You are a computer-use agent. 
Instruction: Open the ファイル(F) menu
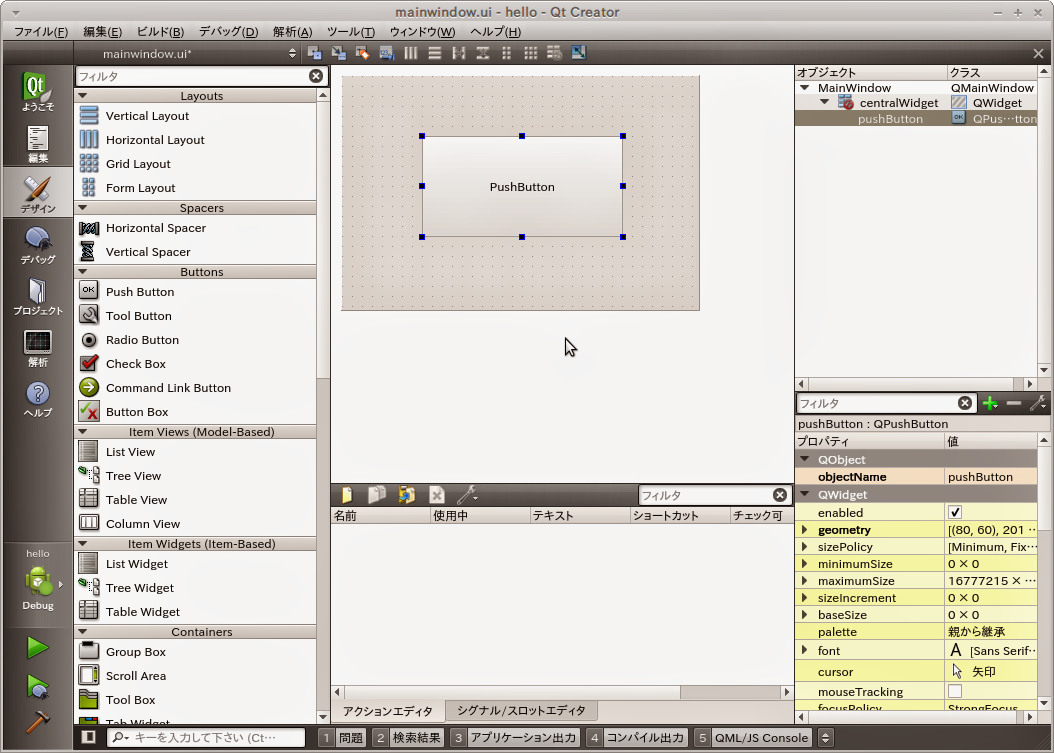pyautogui.click(x=41, y=32)
